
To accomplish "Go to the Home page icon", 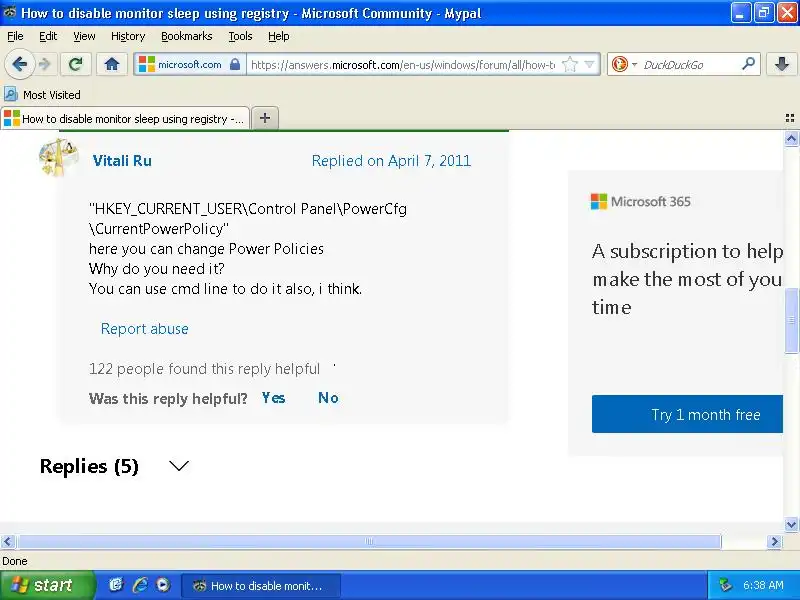I will 112,64.
